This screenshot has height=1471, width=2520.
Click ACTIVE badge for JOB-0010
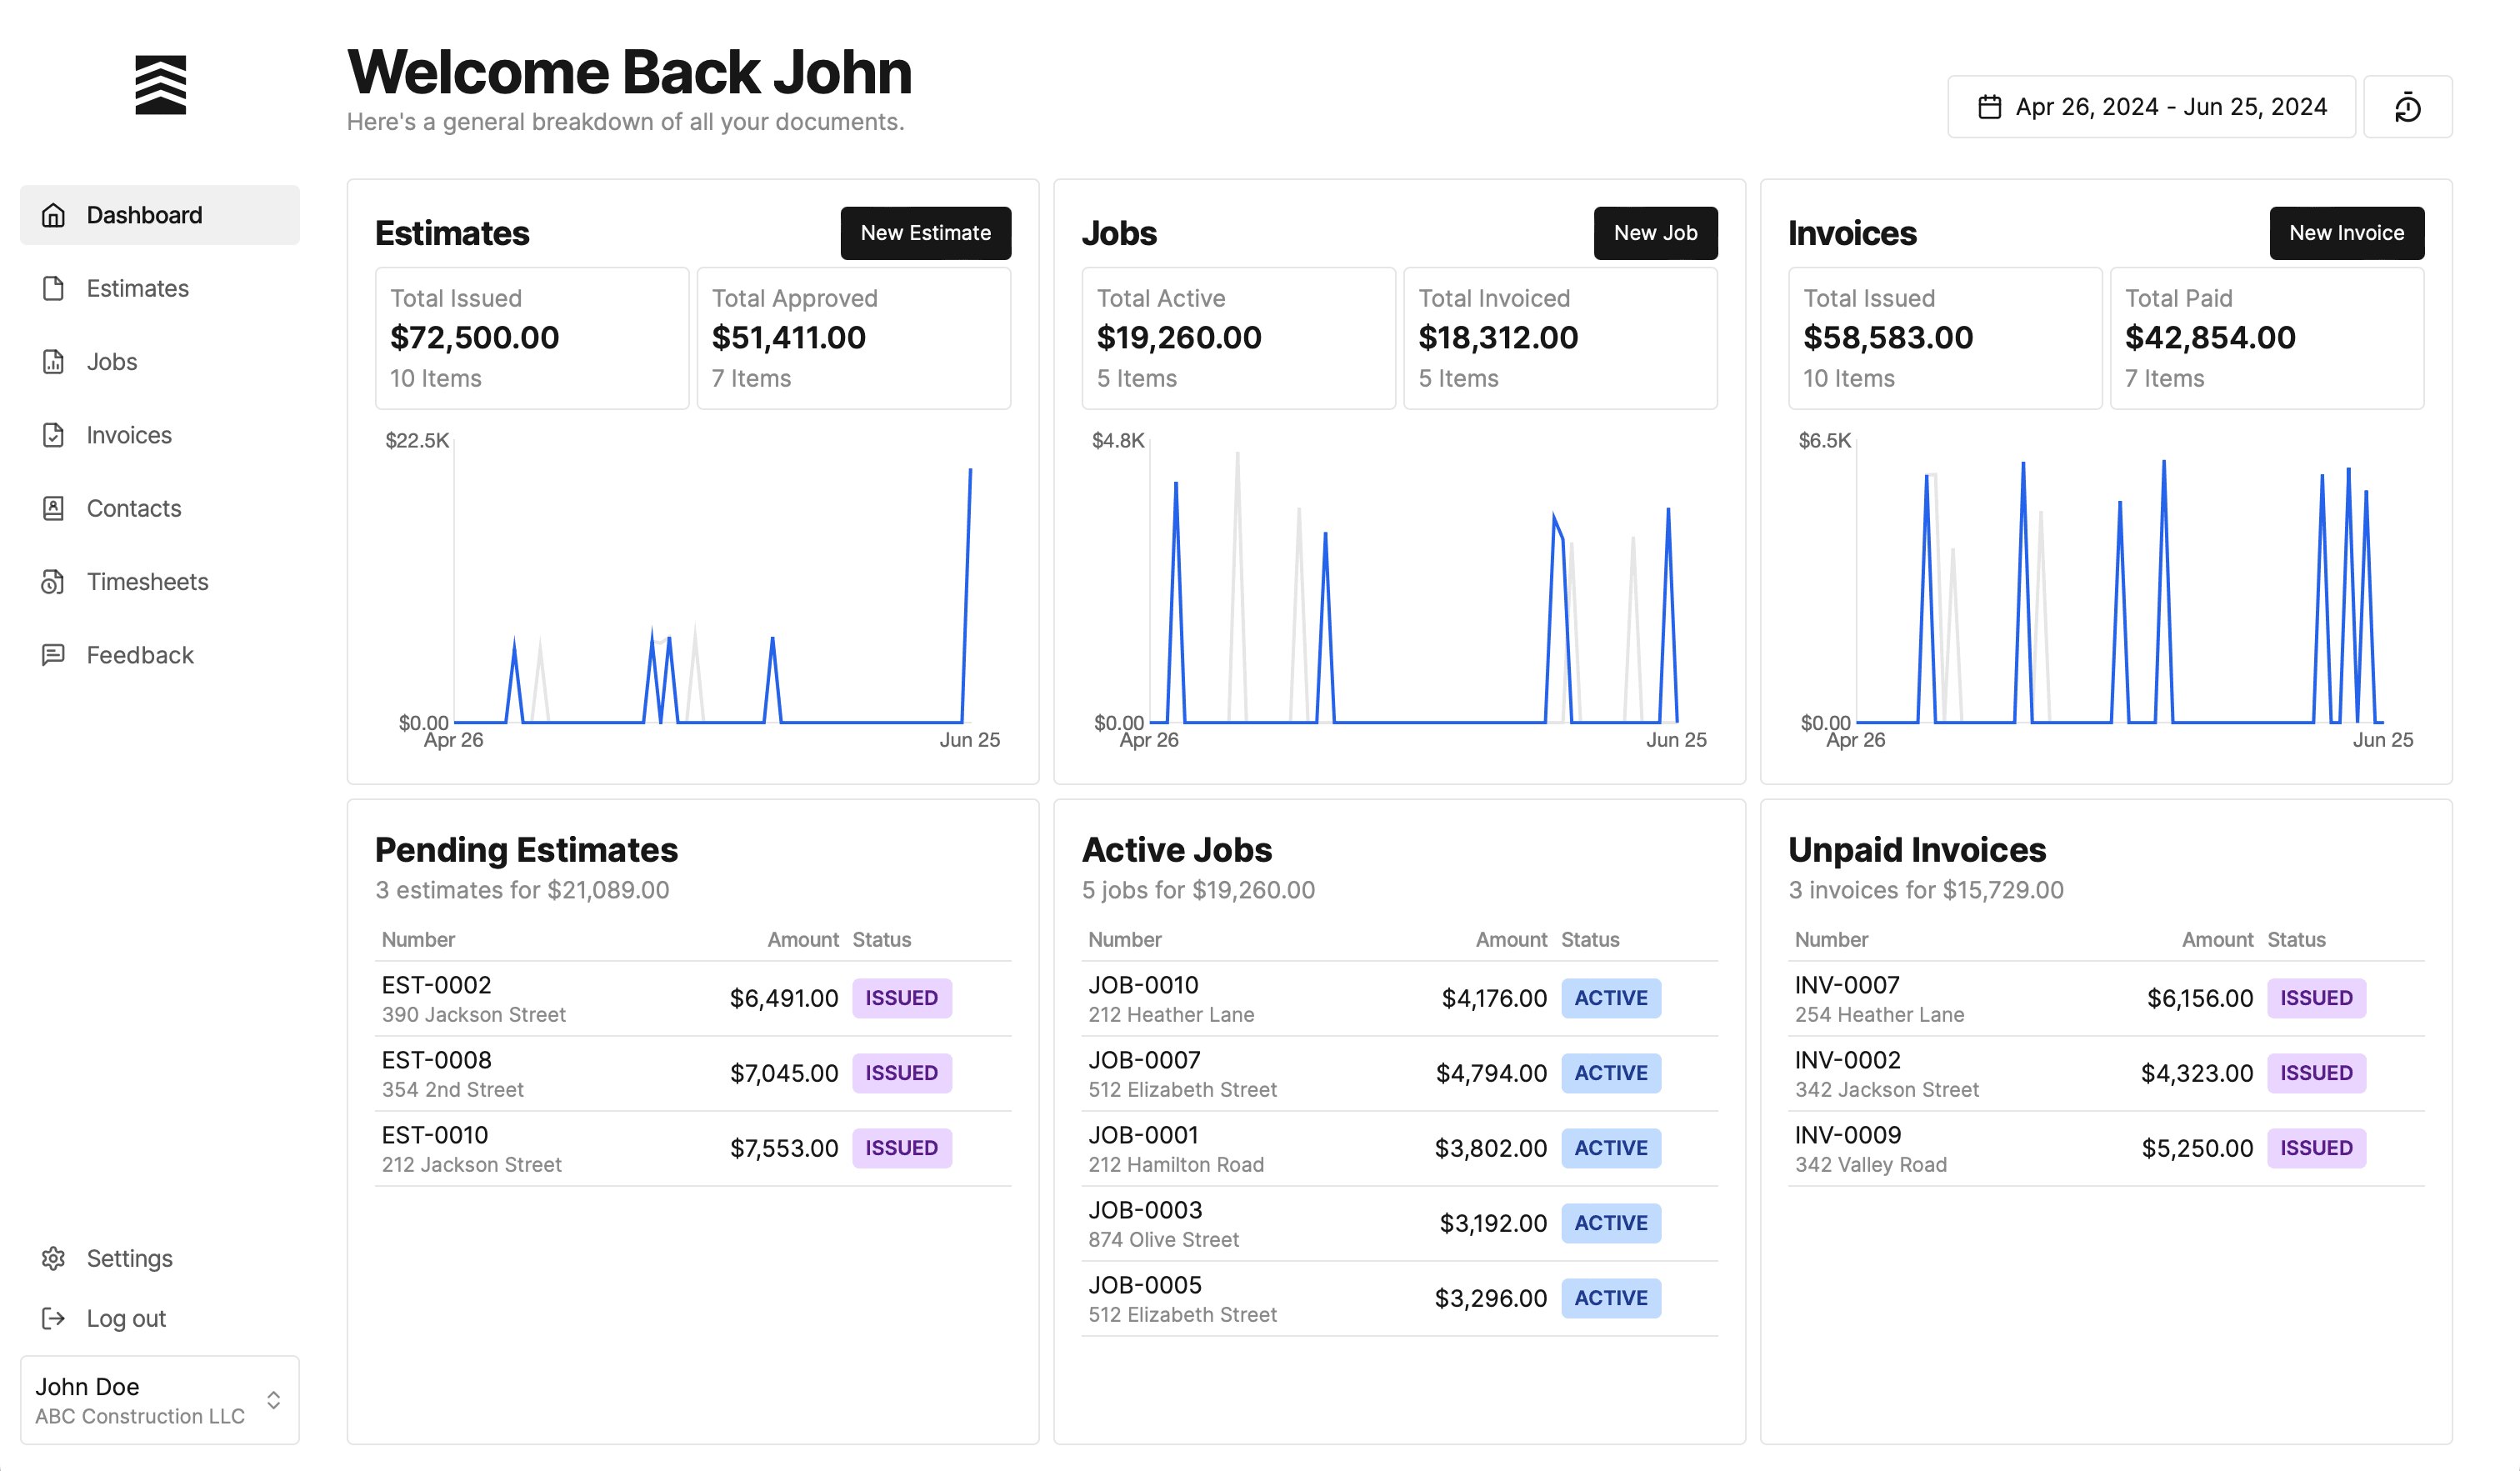tap(1611, 998)
